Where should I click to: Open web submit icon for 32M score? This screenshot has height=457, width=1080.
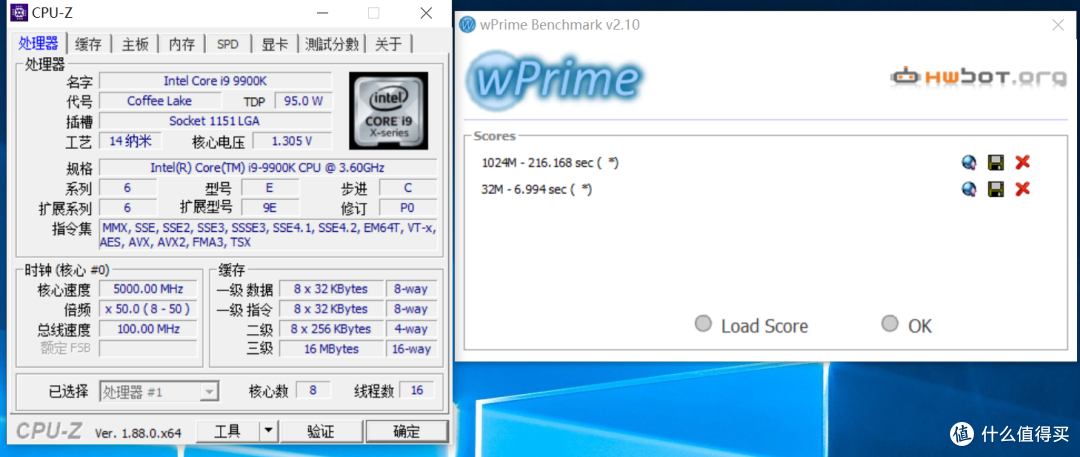(x=969, y=189)
